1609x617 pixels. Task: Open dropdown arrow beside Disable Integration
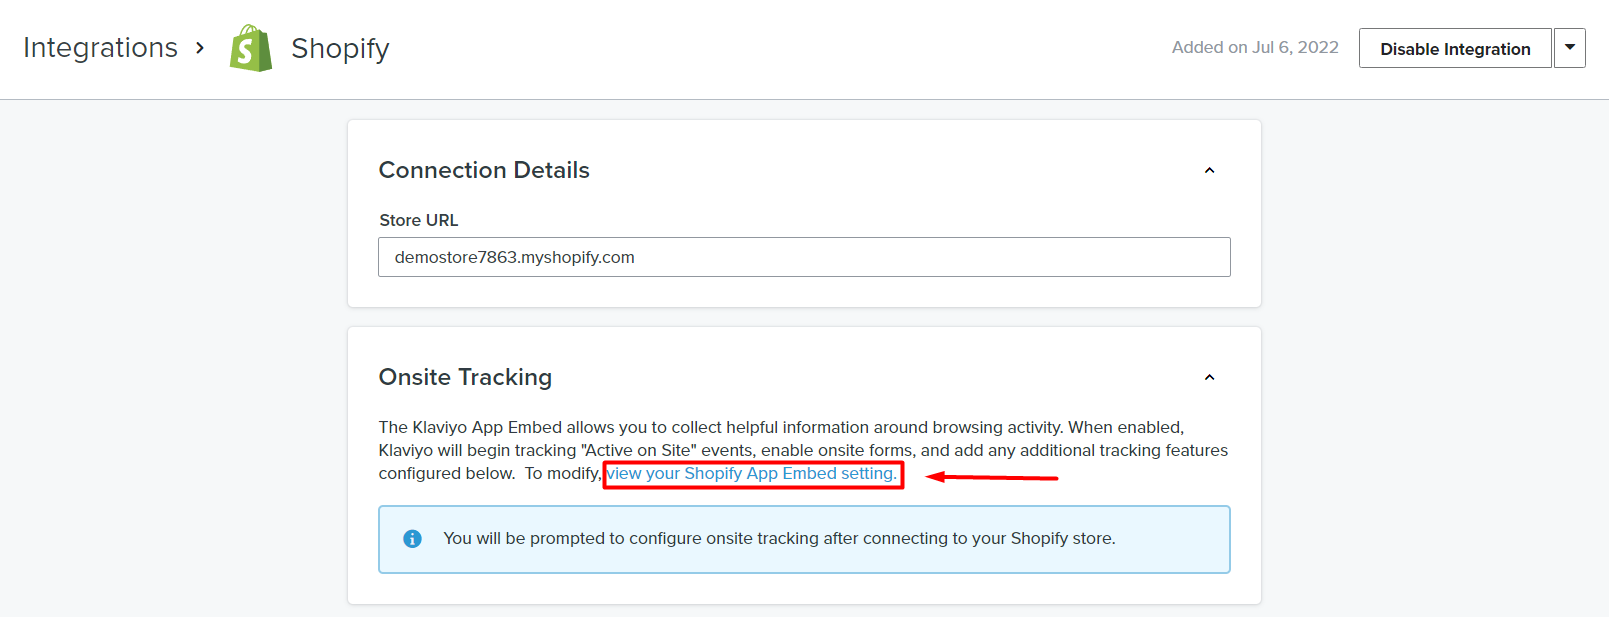(x=1570, y=48)
